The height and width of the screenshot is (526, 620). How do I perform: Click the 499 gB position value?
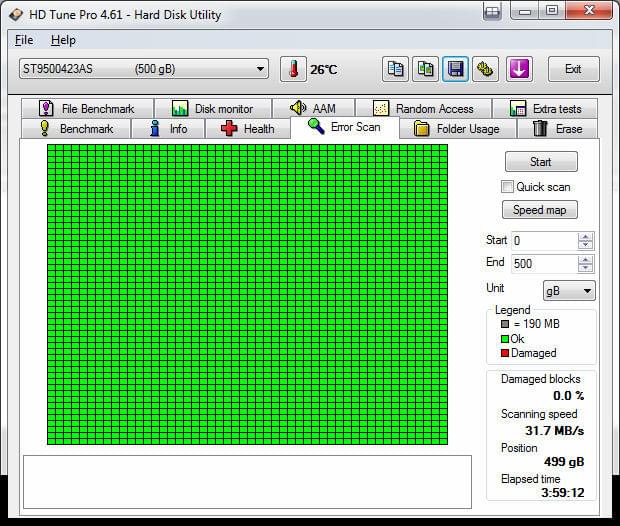point(564,462)
